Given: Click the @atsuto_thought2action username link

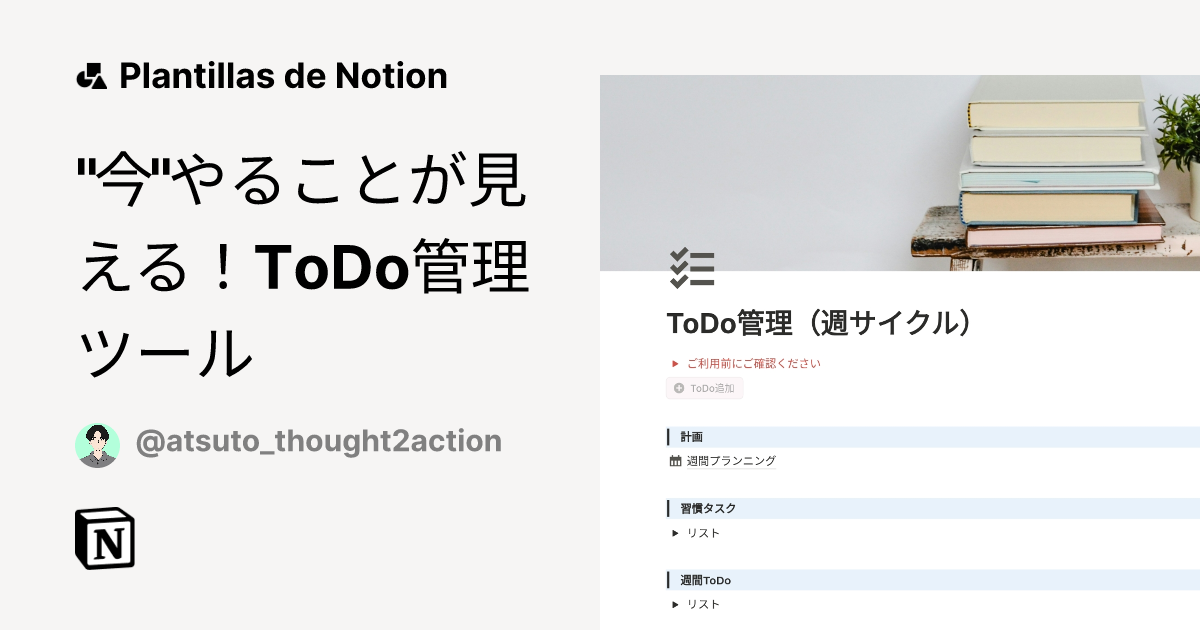Looking at the screenshot, I should [x=319, y=441].
